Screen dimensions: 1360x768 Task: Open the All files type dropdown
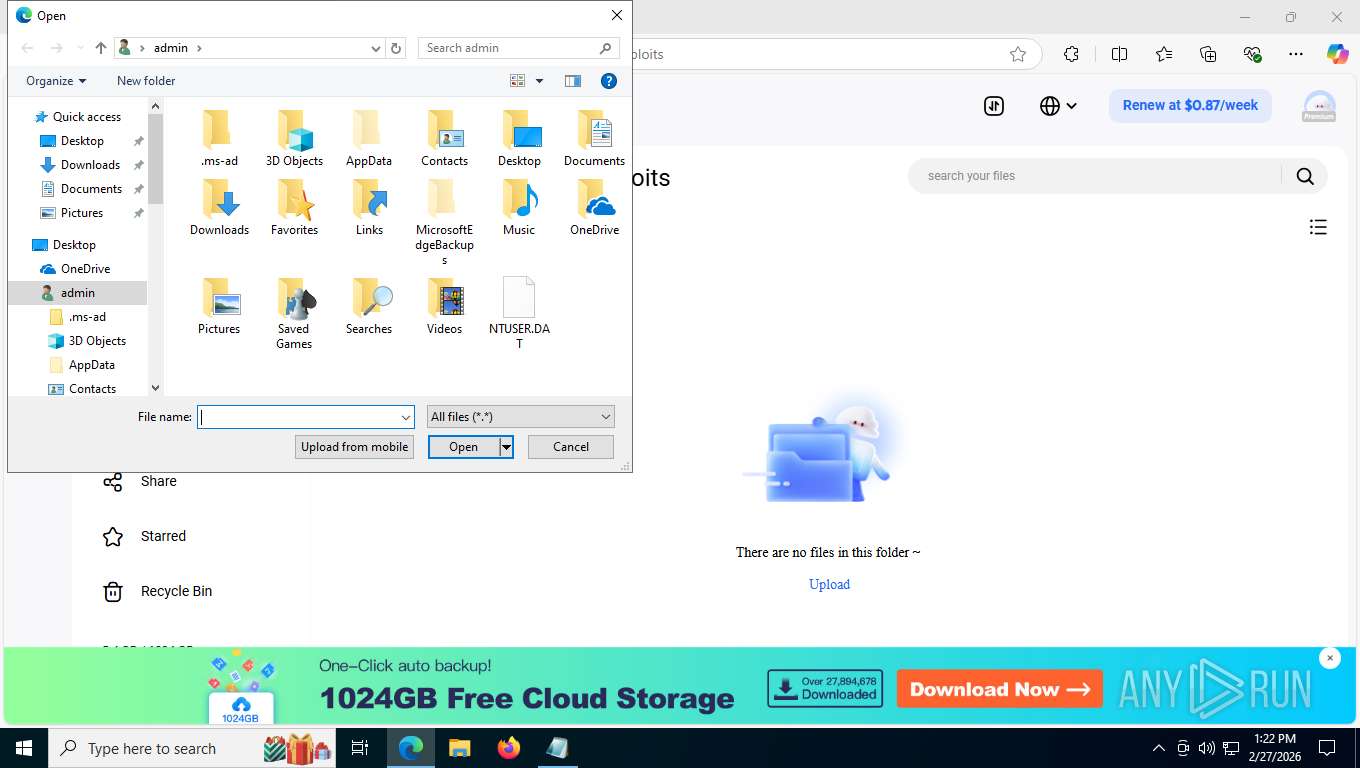pos(520,417)
